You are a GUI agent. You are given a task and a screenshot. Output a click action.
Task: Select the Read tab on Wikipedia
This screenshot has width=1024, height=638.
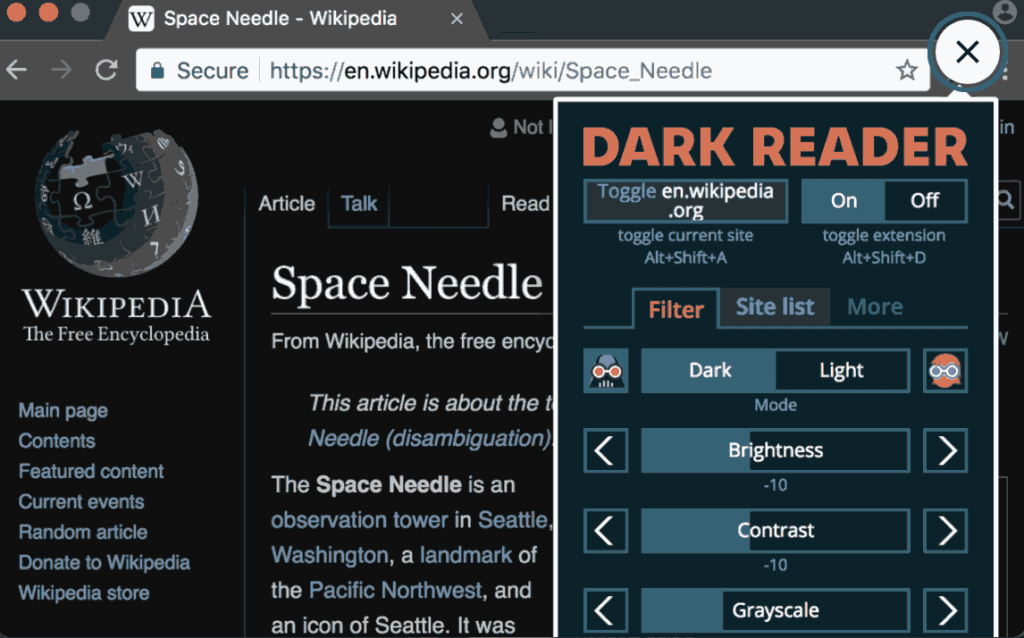click(x=525, y=204)
